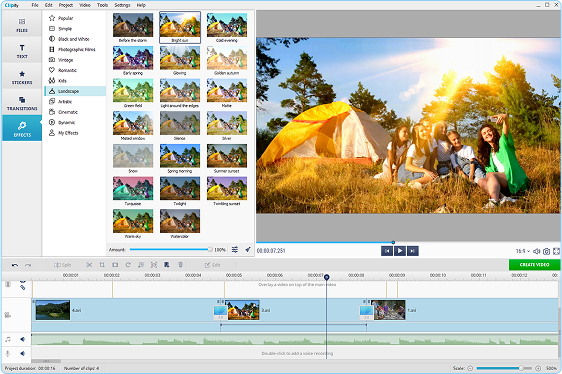
Task: Open the File menu
Action: pyautogui.click(x=35, y=5)
